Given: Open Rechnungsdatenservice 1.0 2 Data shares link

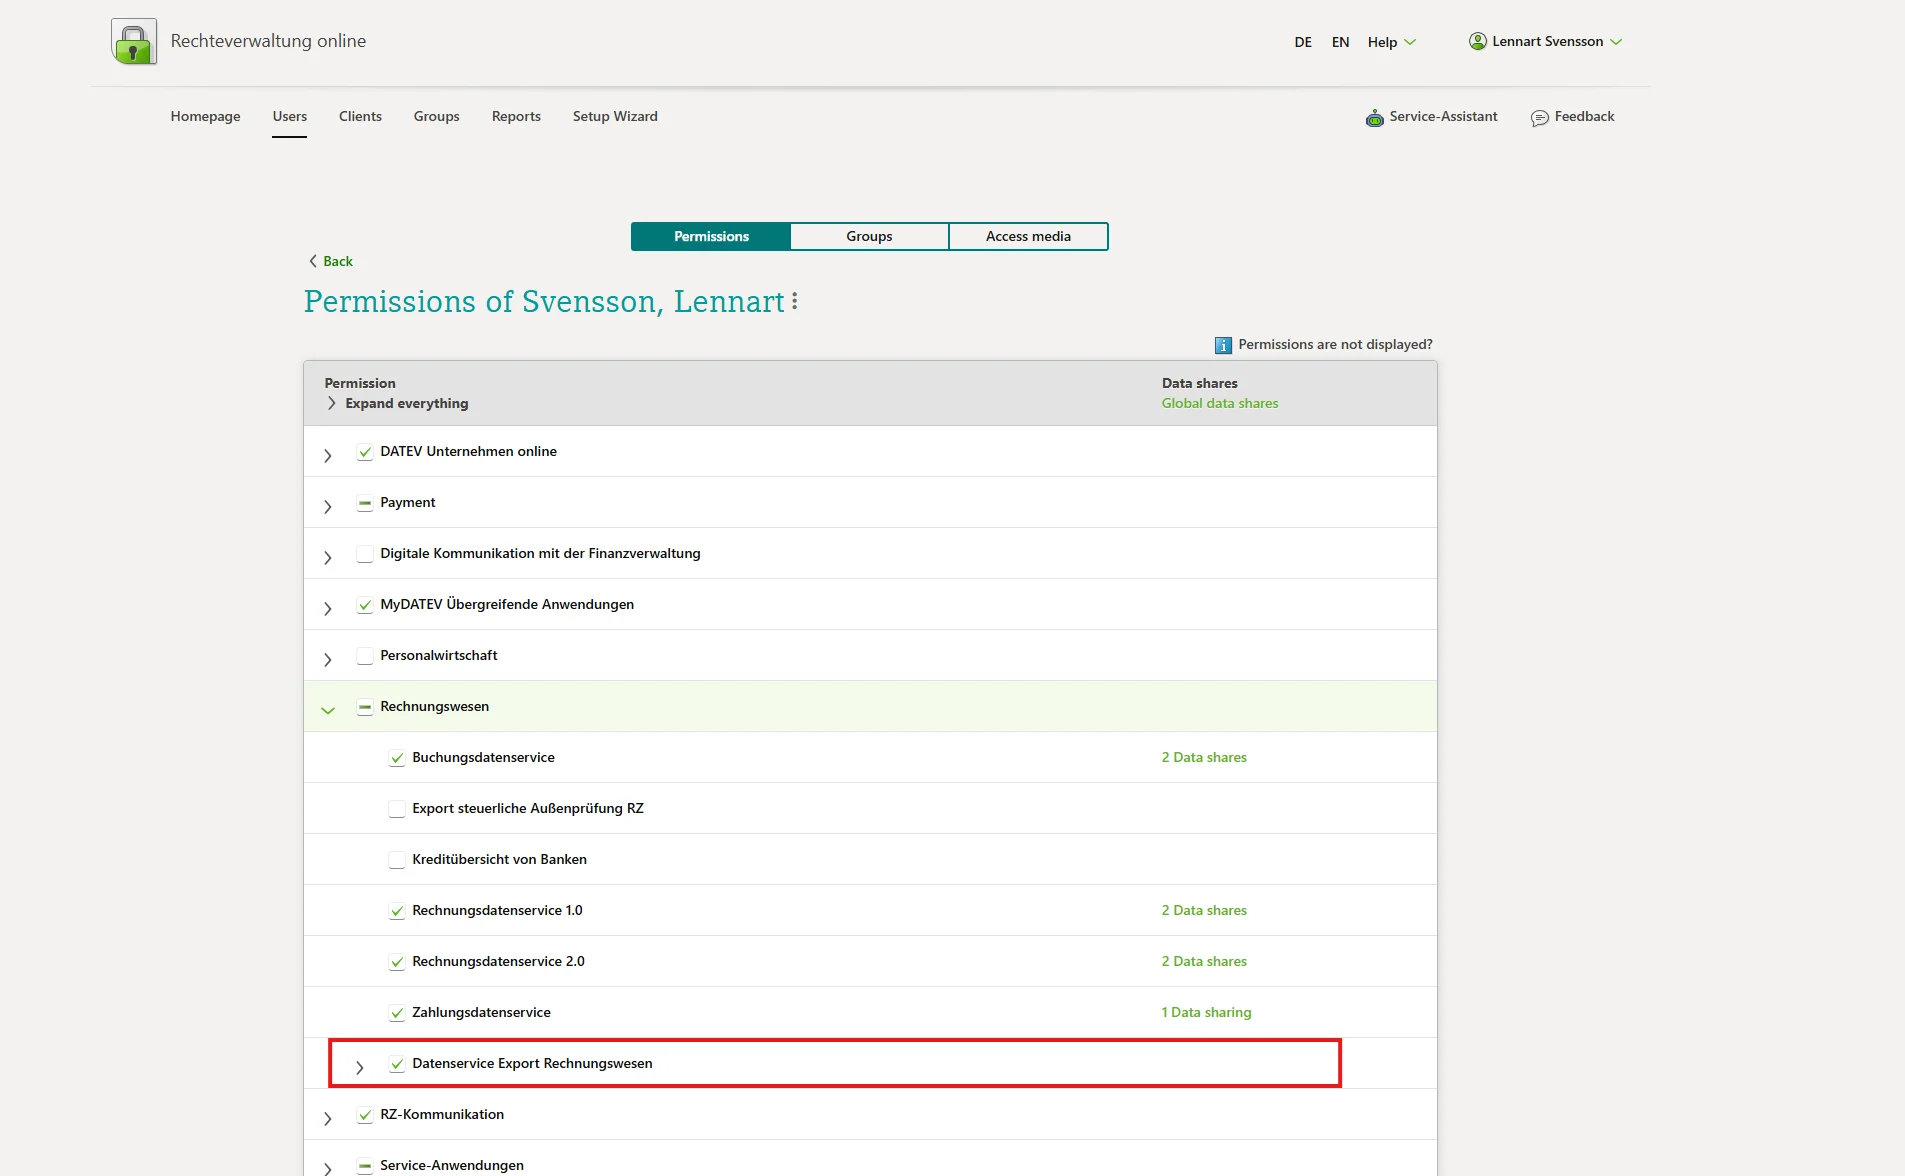Looking at the screenshot, I should click(1204, 910).
